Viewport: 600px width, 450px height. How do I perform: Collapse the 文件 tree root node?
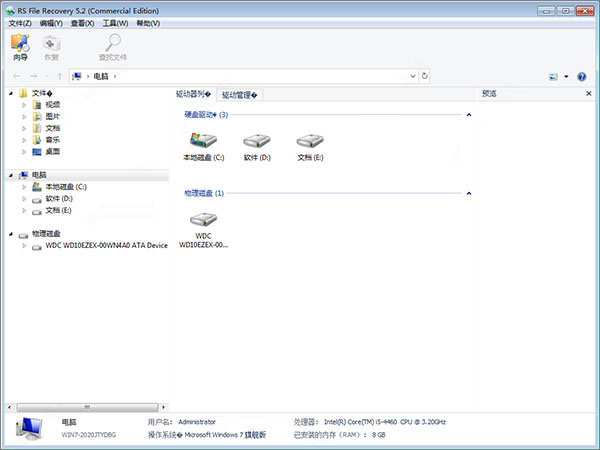11,93
